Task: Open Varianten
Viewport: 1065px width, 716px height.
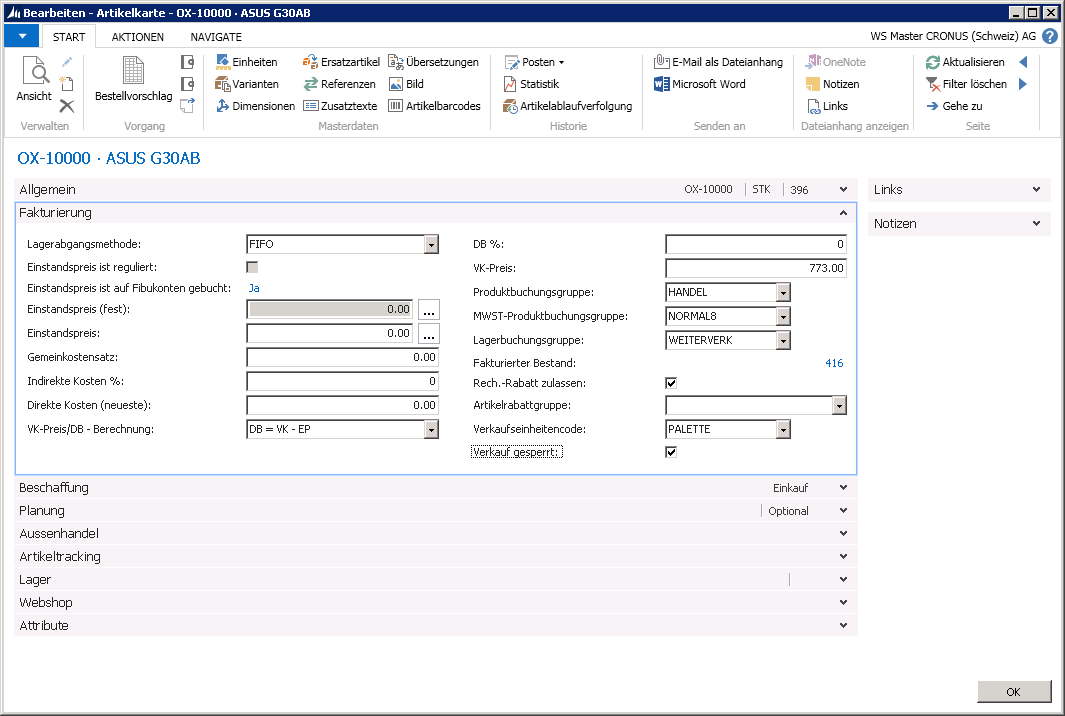Action: click(247, 84)
